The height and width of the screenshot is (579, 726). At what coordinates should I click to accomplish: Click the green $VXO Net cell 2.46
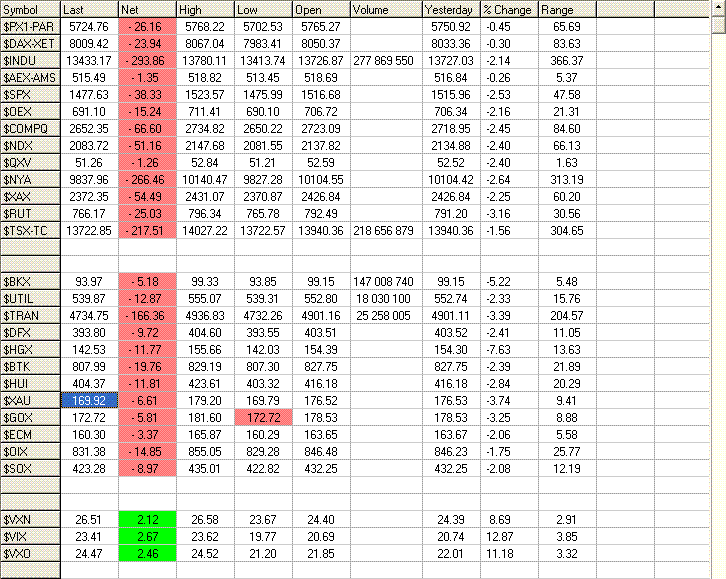pyautogui.click(x=146, y=553)
